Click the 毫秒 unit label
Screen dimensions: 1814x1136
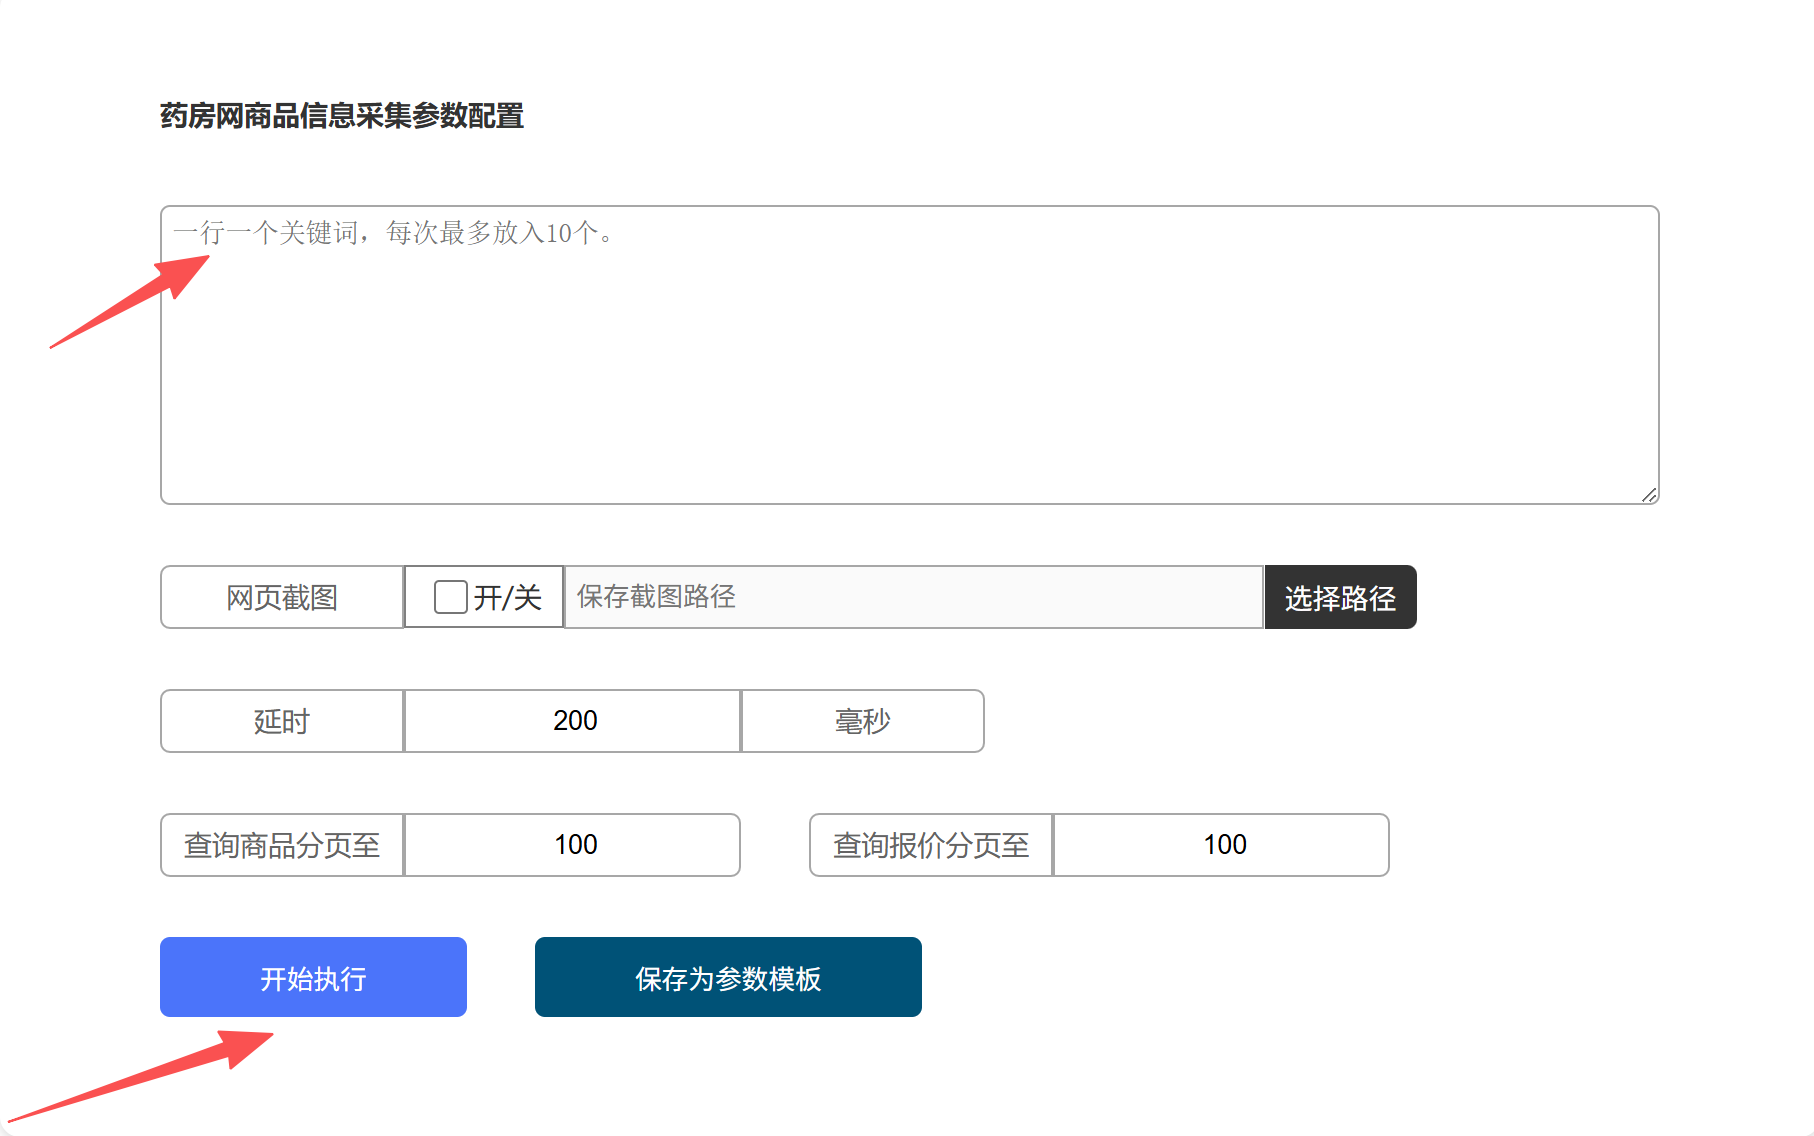862,721
